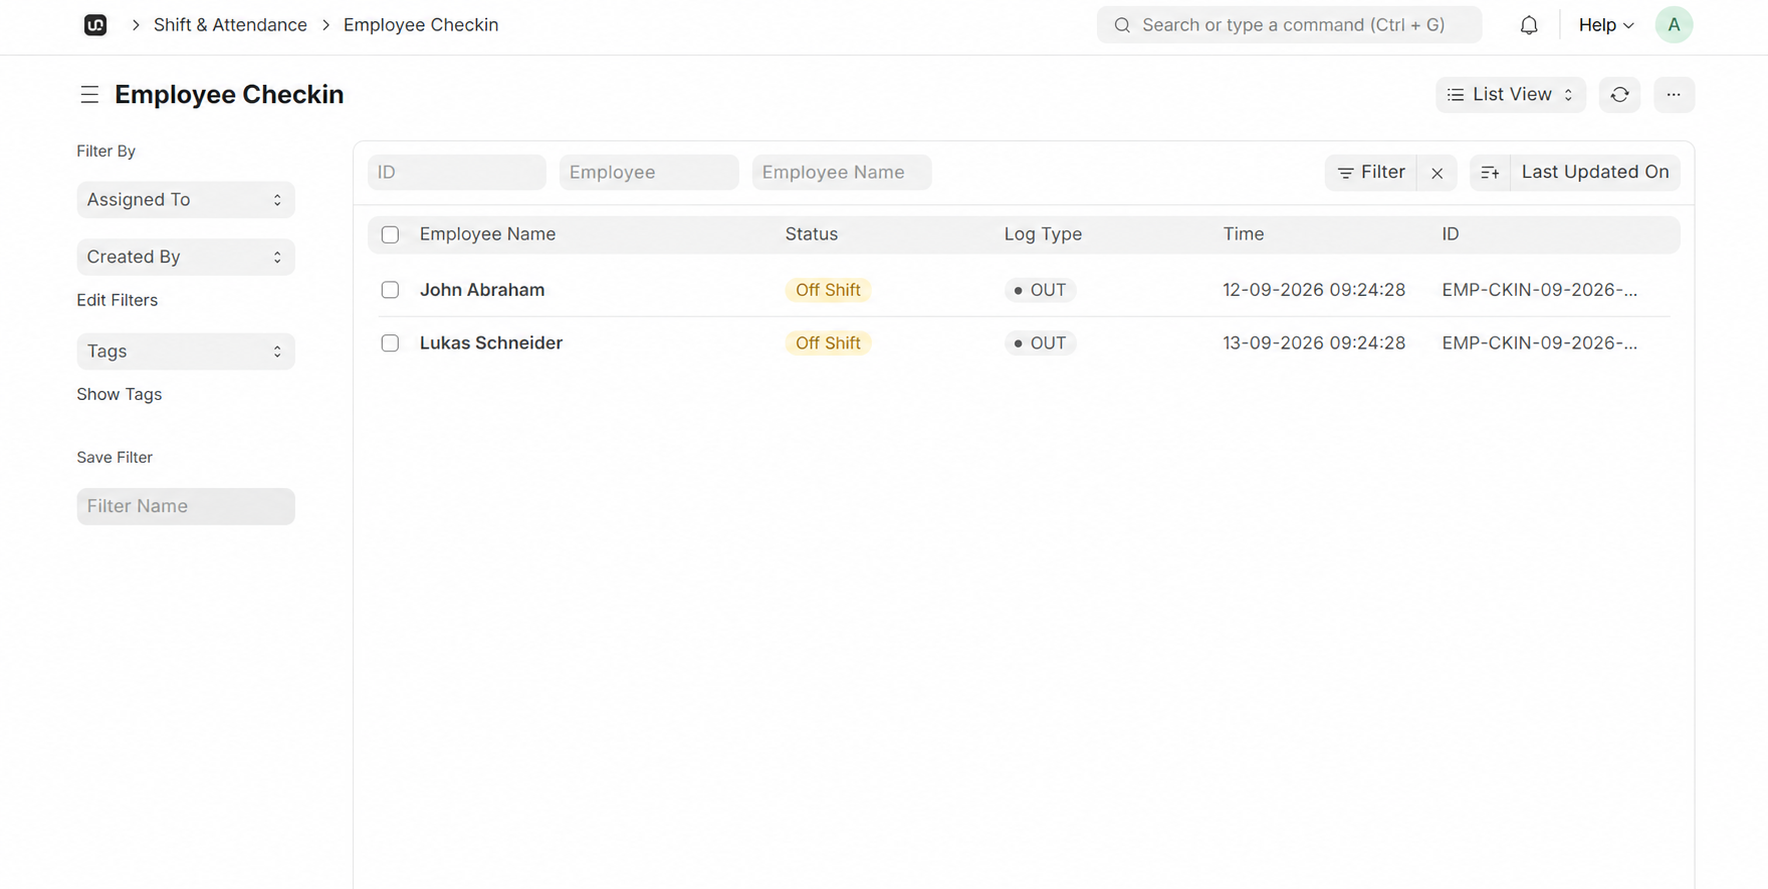The image size is (1768, 889).
Task: Click Off Shift status of Lukas Schneider
Action: (828, 343)
